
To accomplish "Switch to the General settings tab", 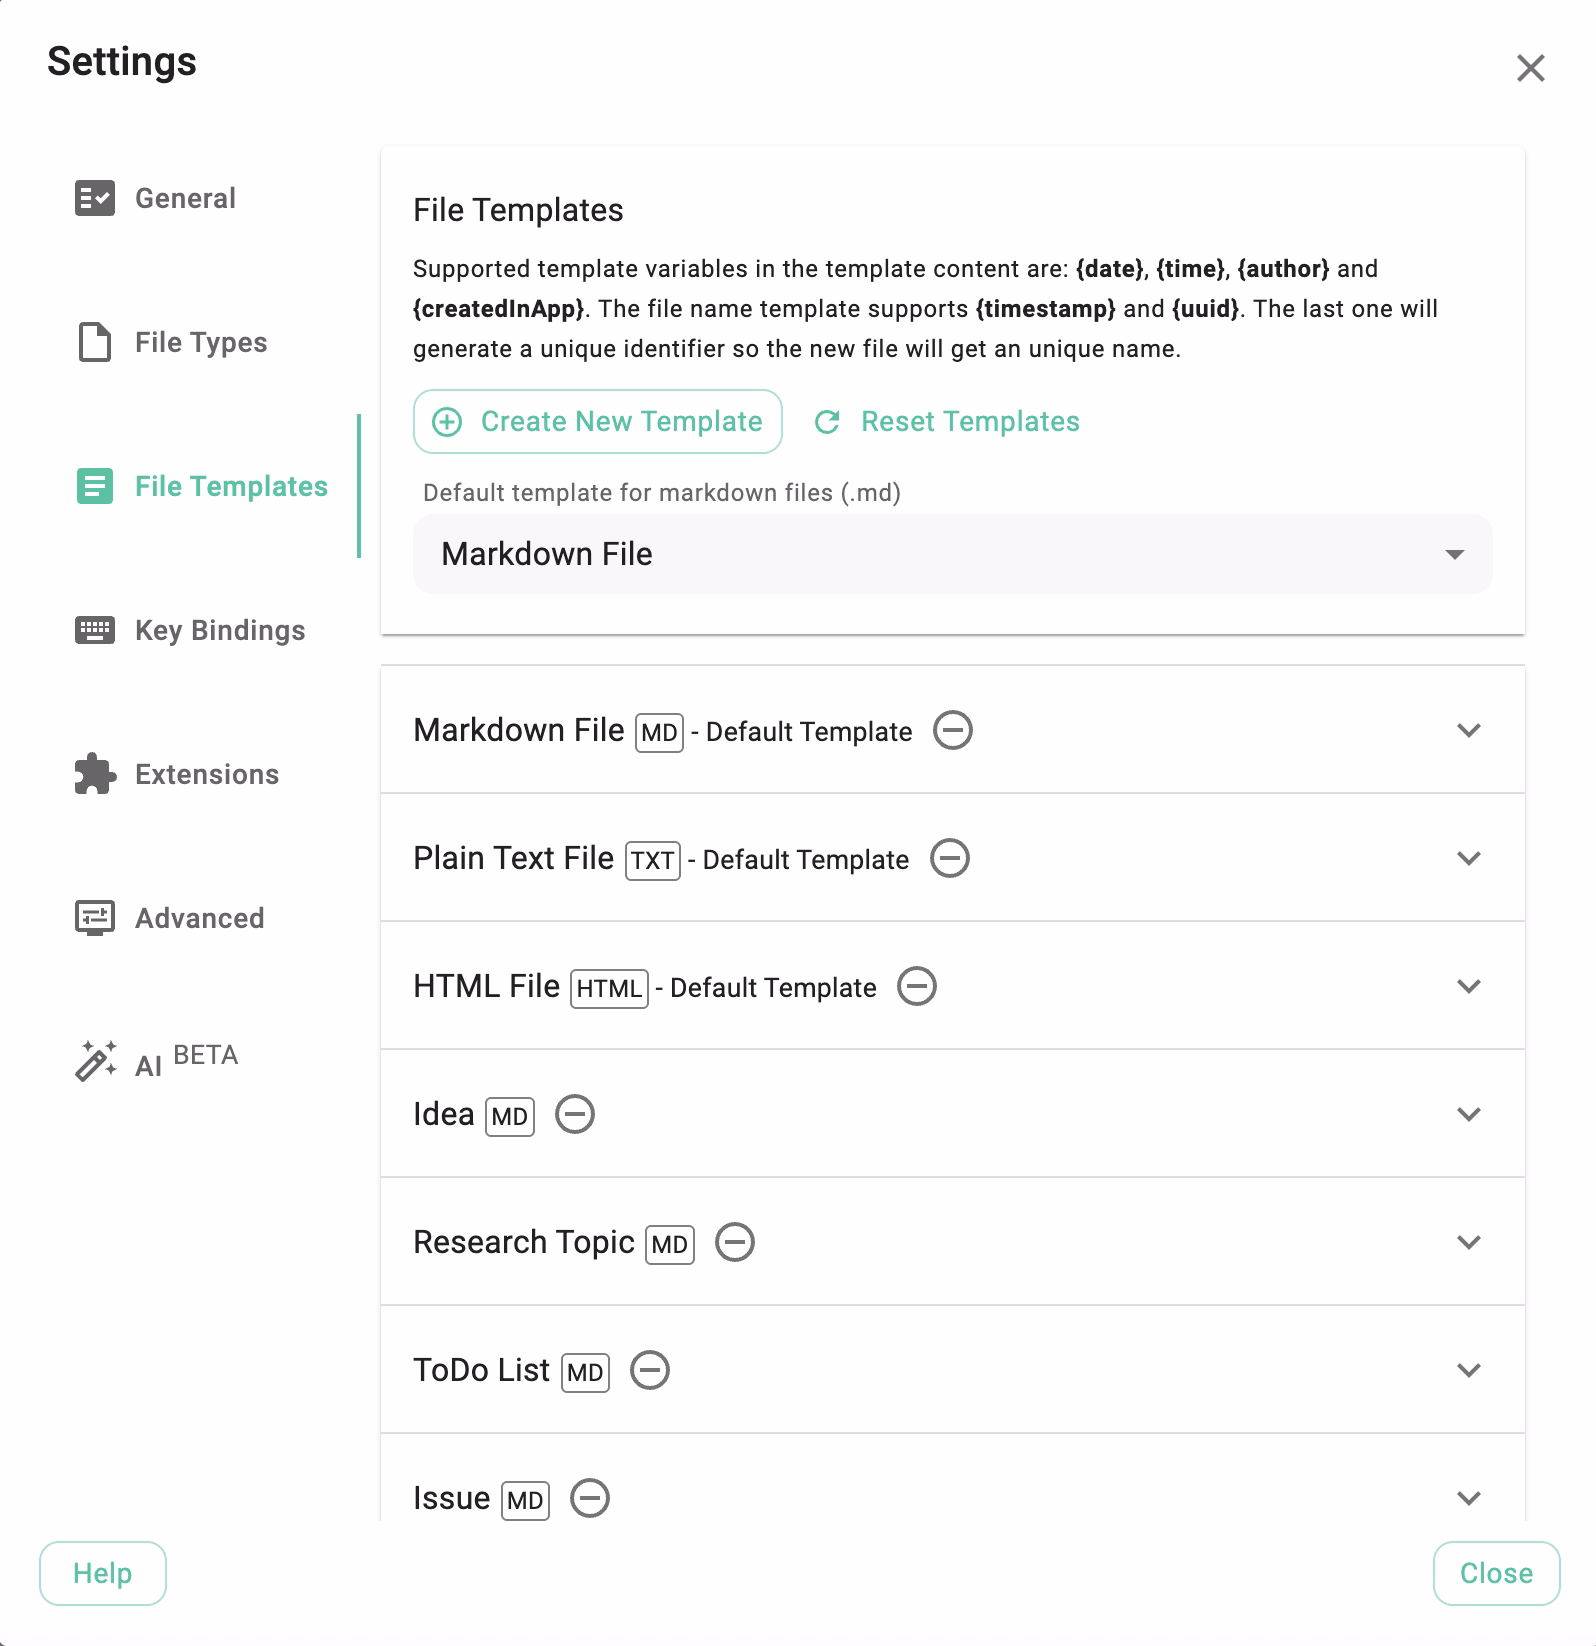I will coord(185,198).
